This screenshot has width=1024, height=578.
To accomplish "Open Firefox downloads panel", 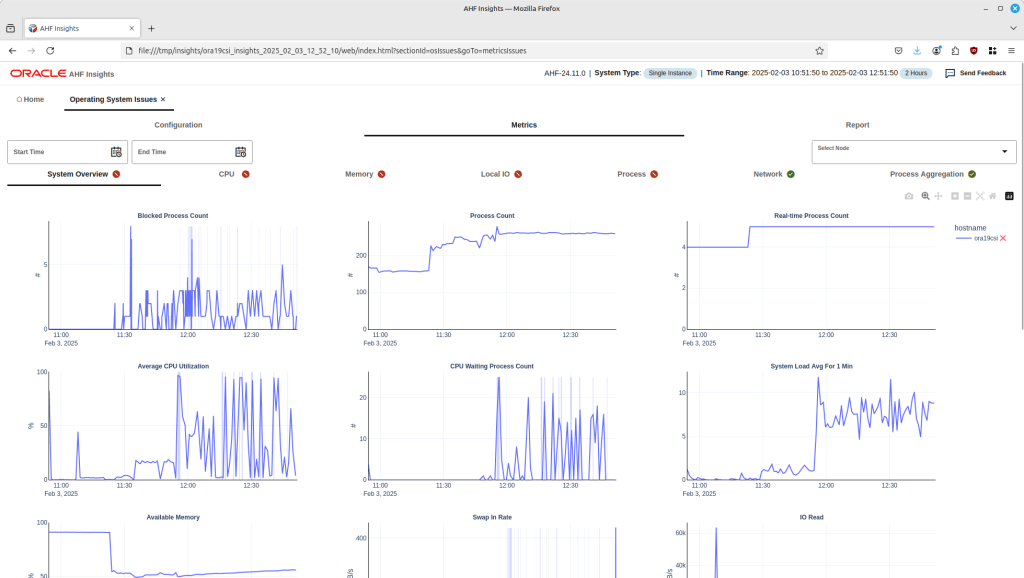I will (917, 50).
